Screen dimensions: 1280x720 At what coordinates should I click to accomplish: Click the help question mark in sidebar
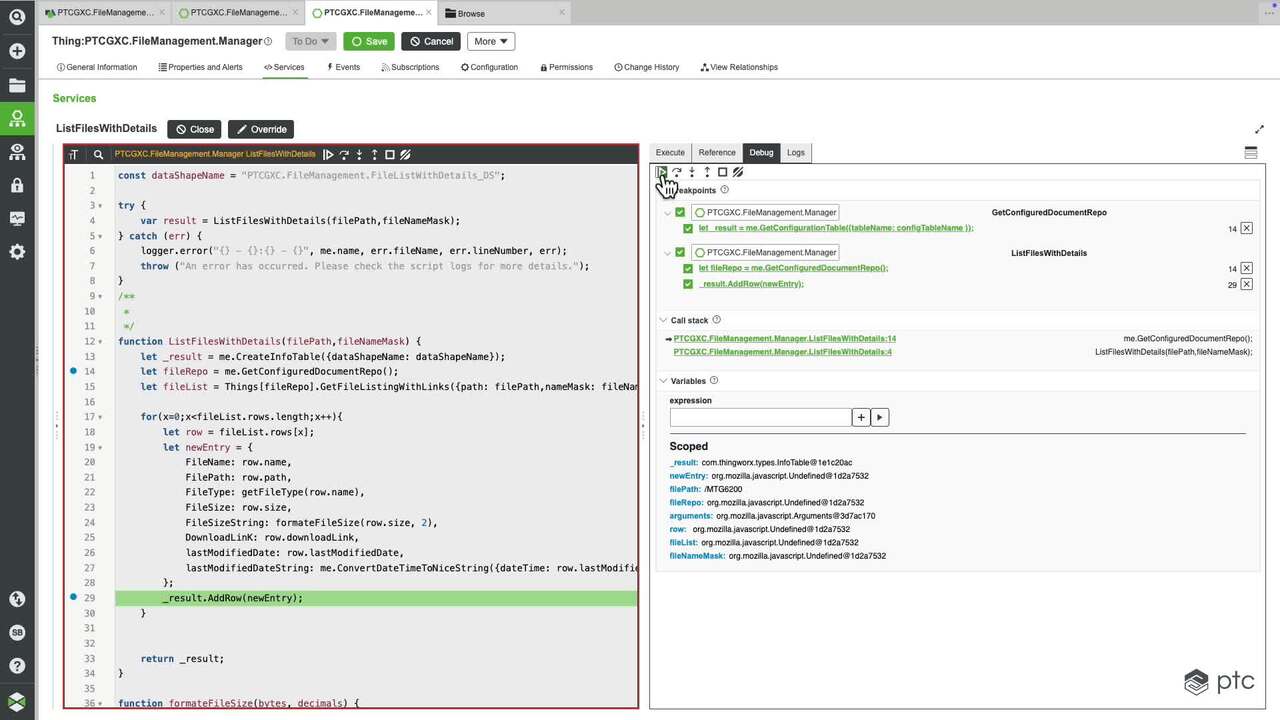point(17,666)
